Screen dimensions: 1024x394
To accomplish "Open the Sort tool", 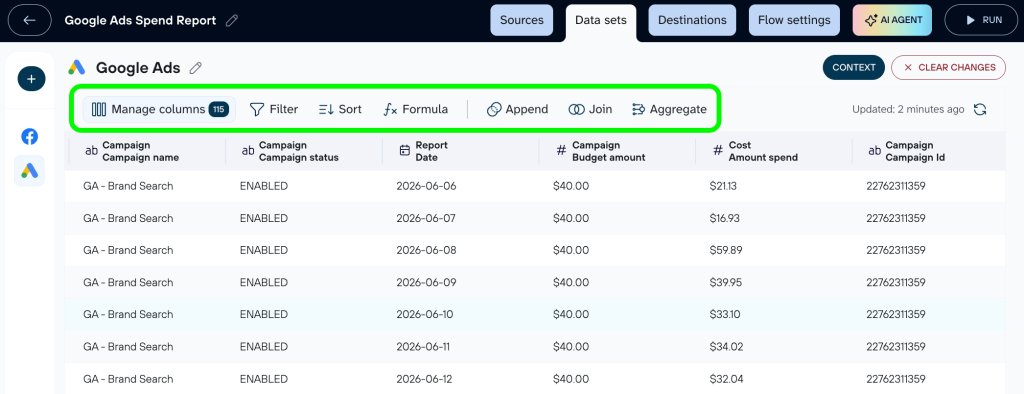I will click(340, 109).
